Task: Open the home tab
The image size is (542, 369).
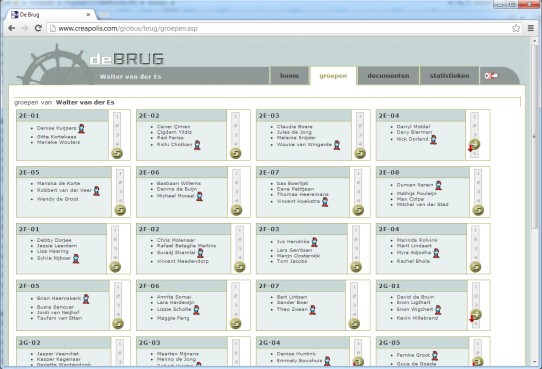Action: [x=289, y=76]
